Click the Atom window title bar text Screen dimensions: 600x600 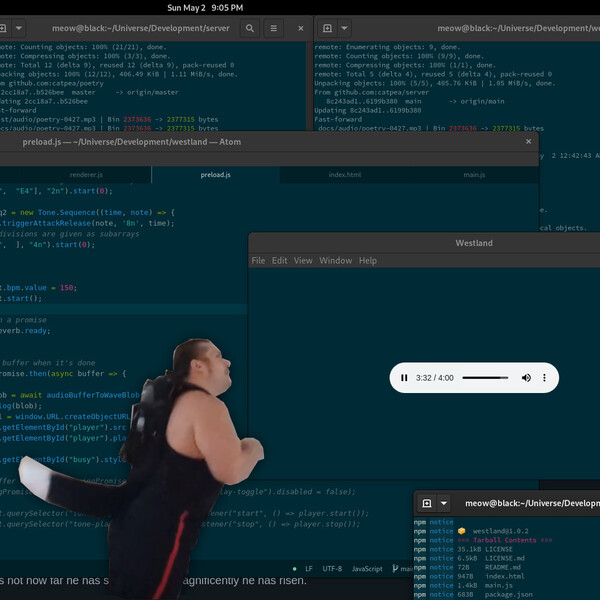132,142
